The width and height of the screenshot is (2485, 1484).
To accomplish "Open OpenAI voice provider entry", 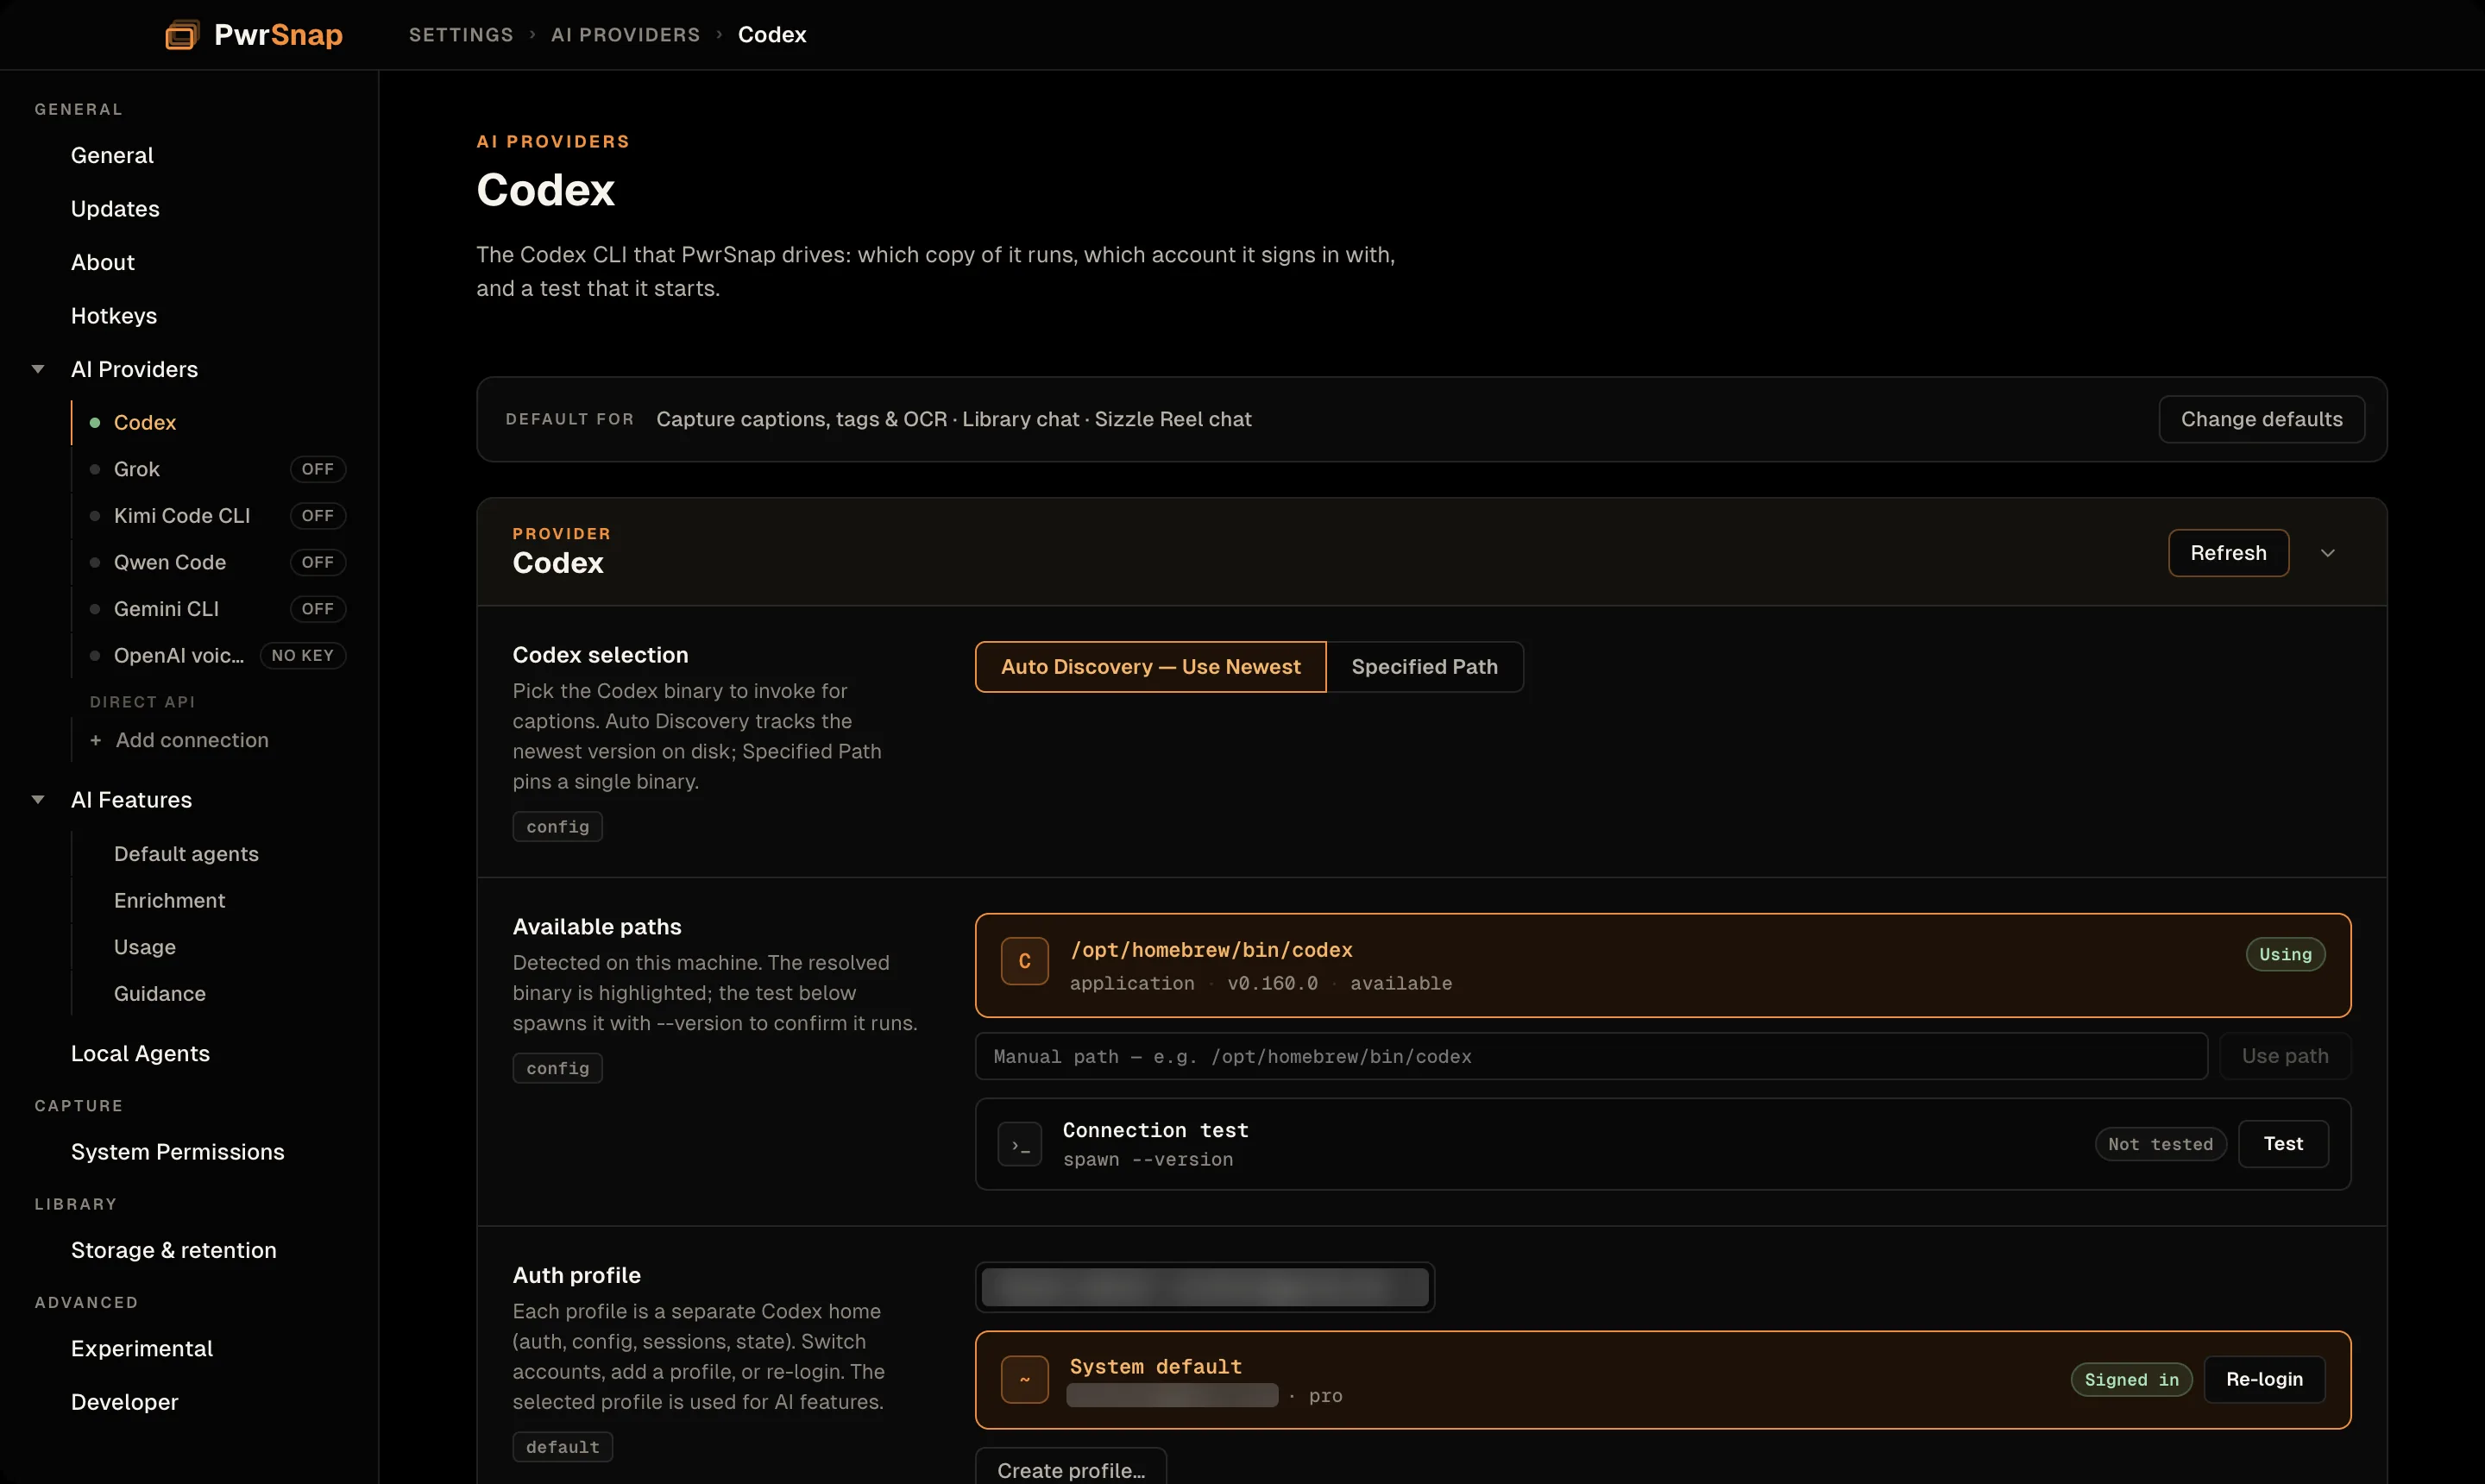I will pyautogui.click(x=179, y=656).
